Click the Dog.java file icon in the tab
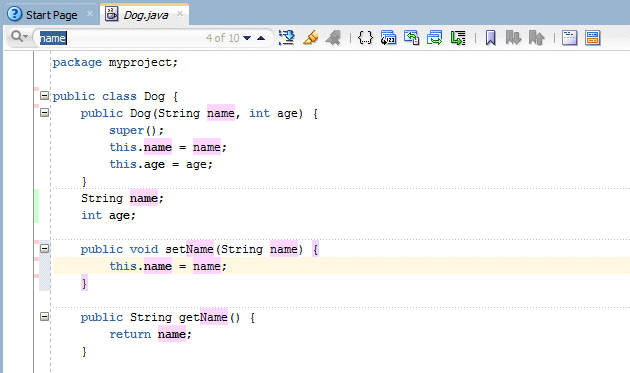This screenshot has height=373, width=630. 112,14
